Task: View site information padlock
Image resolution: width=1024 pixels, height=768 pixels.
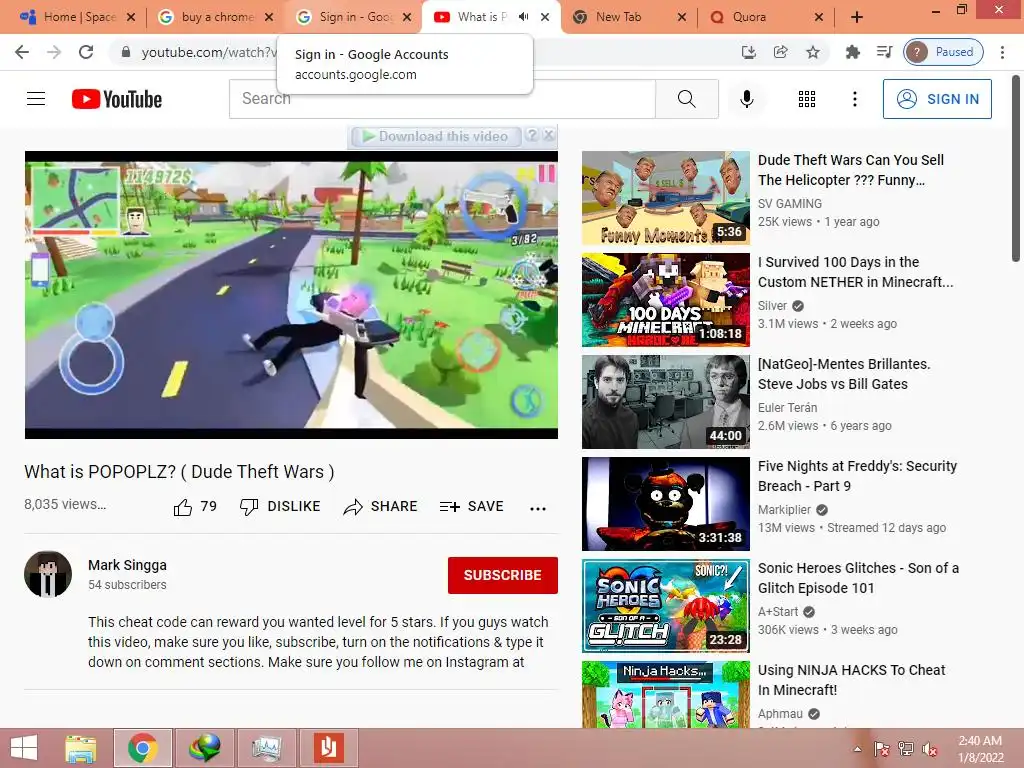Action: tap(126, 52)
